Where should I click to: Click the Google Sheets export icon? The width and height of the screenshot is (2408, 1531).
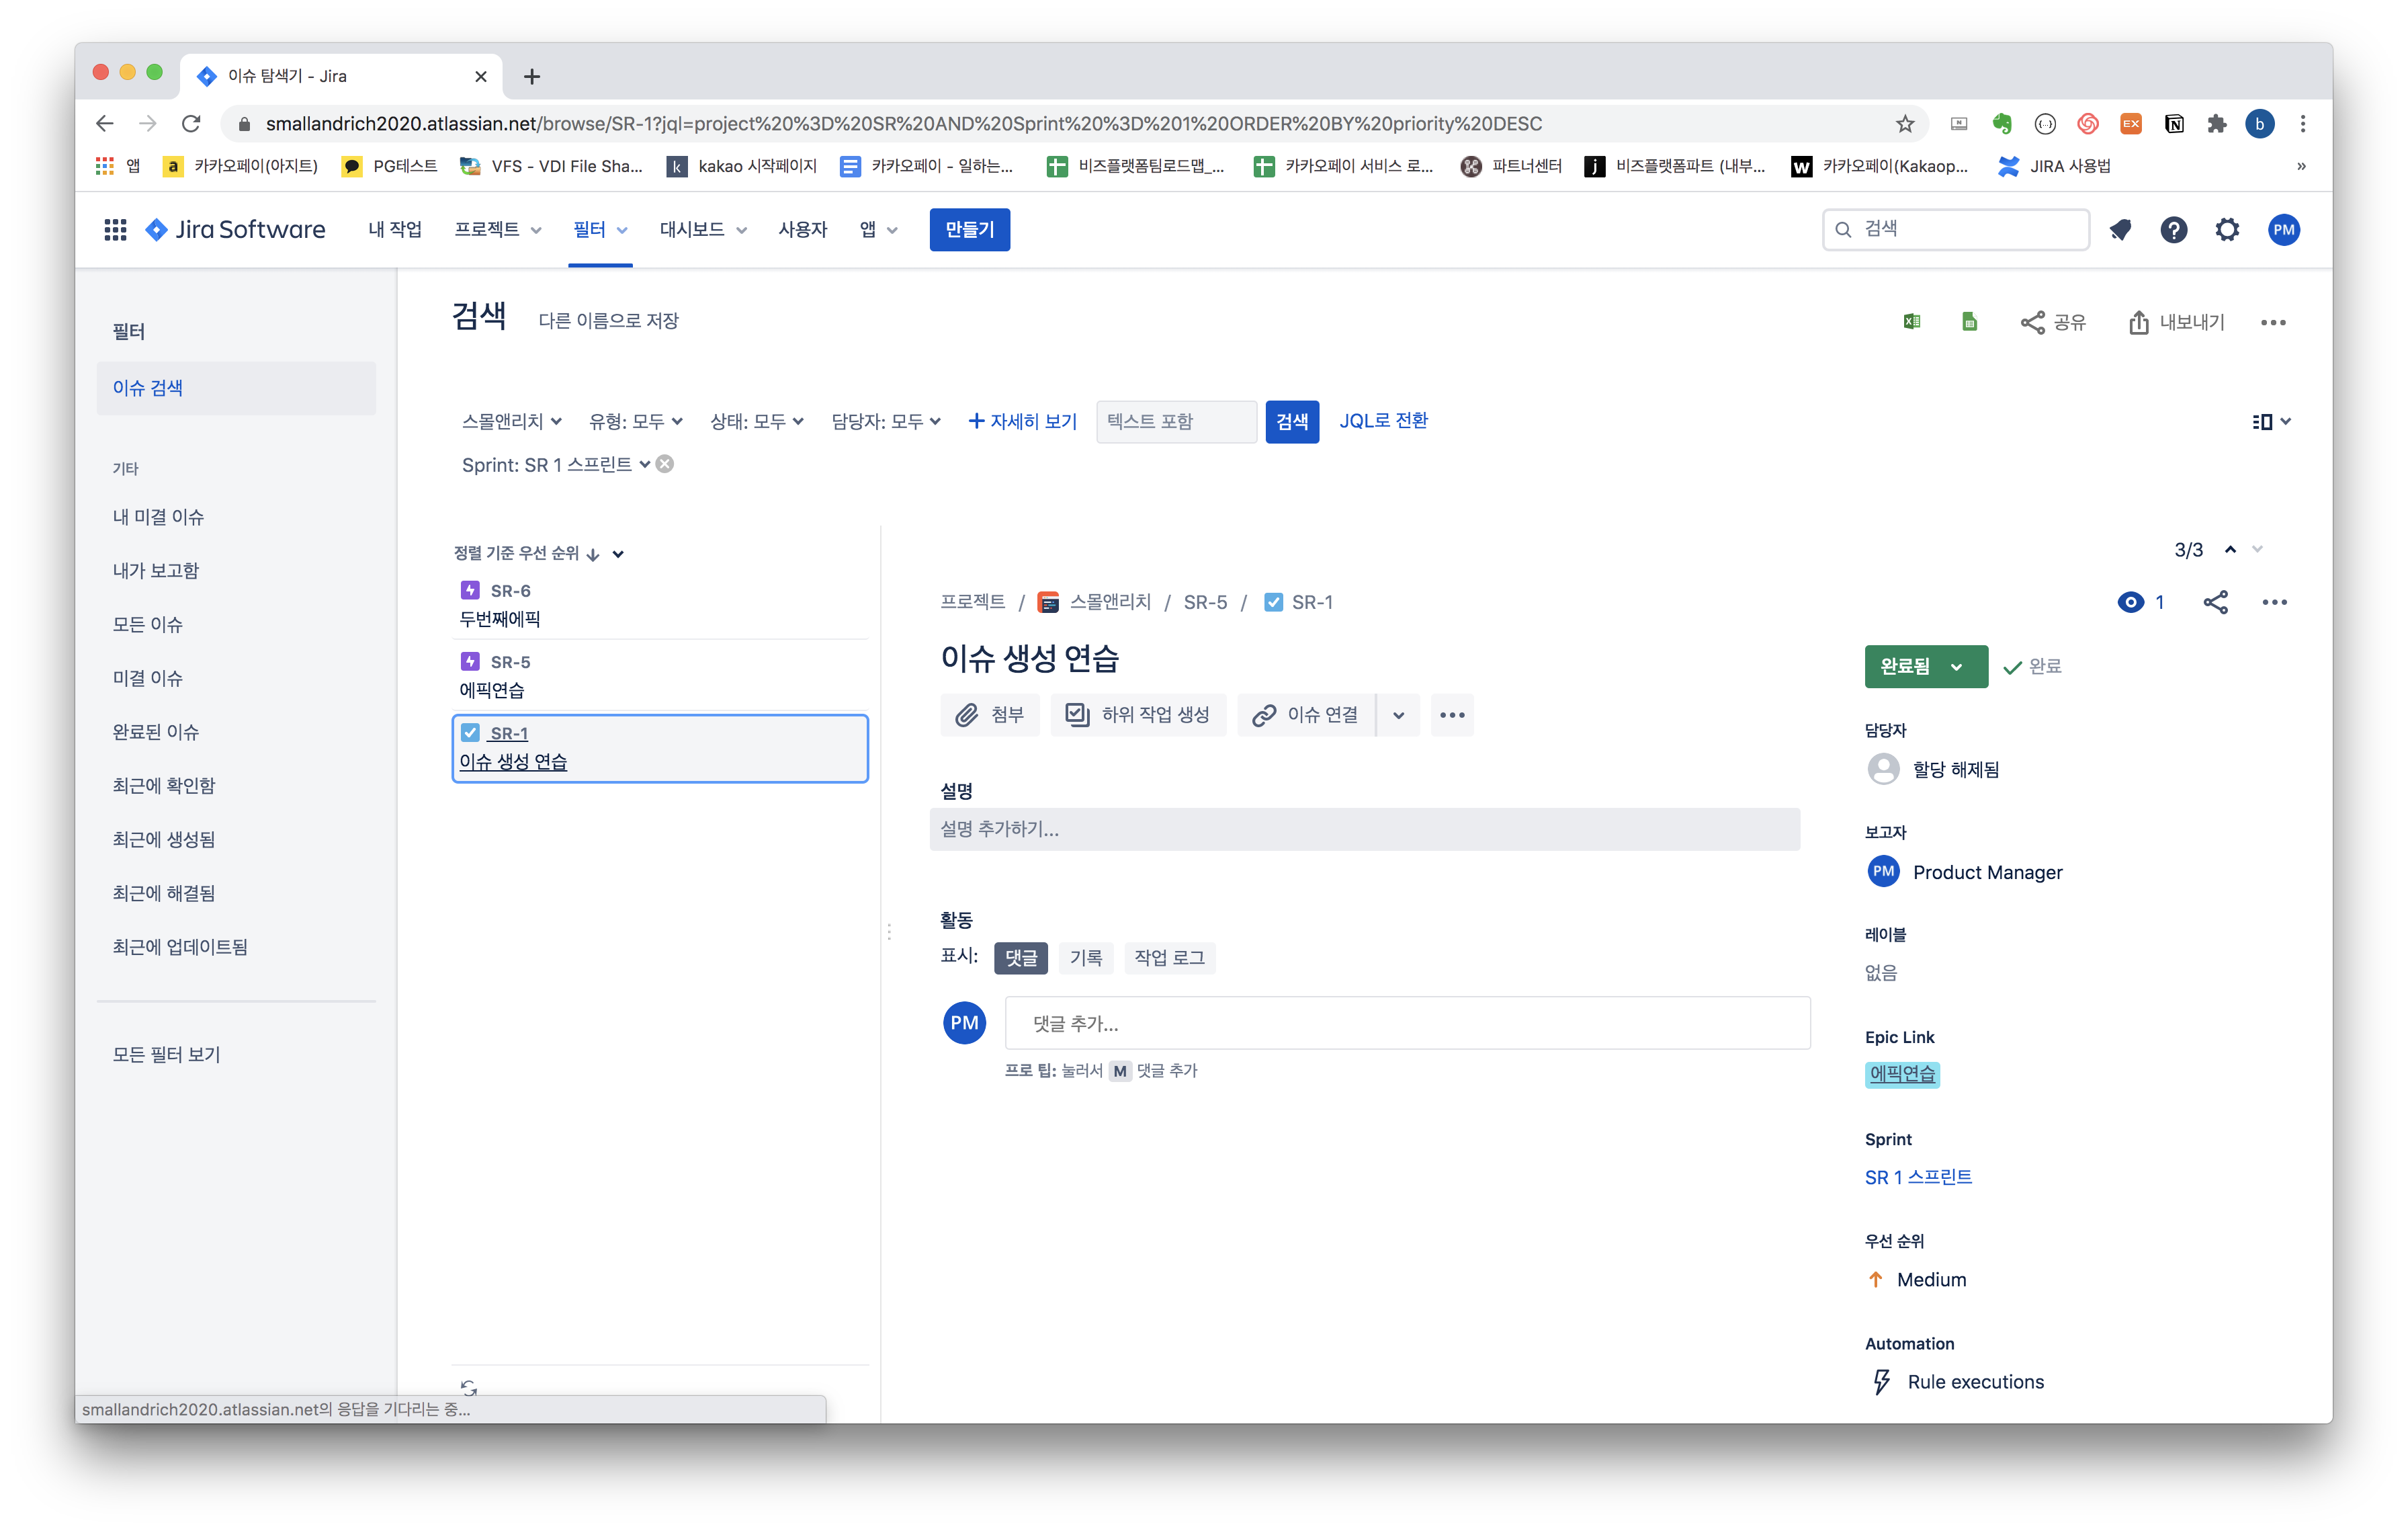pyautogui.click(x=1969, y=322)
